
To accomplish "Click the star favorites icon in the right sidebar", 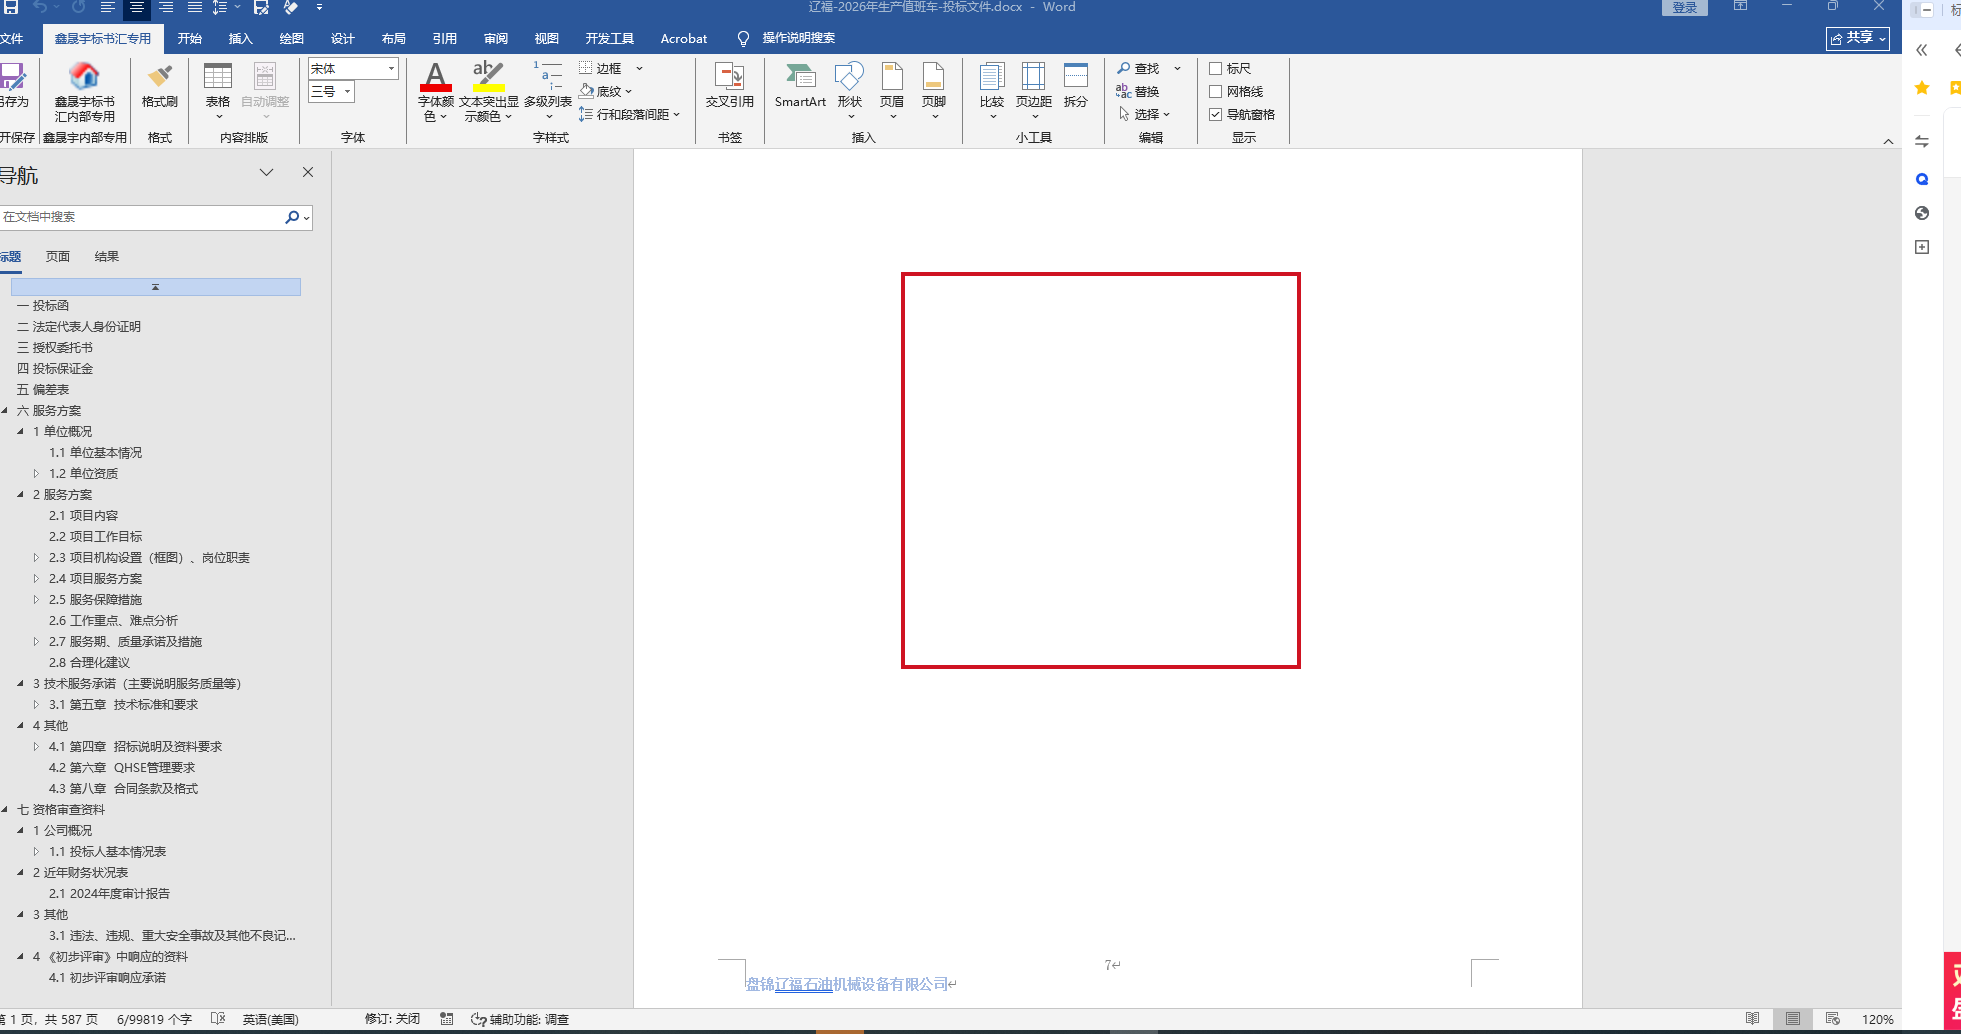I will (1922, 88).
